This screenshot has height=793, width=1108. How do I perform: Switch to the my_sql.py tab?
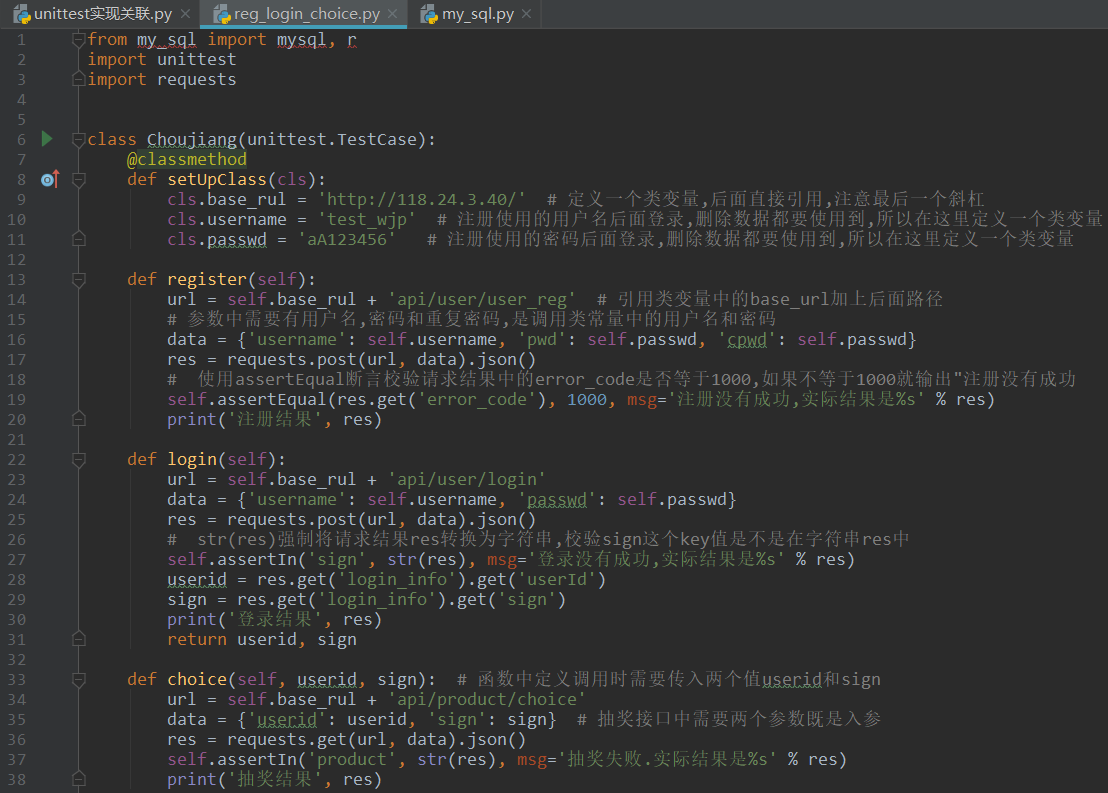click(x=477, y=14)
